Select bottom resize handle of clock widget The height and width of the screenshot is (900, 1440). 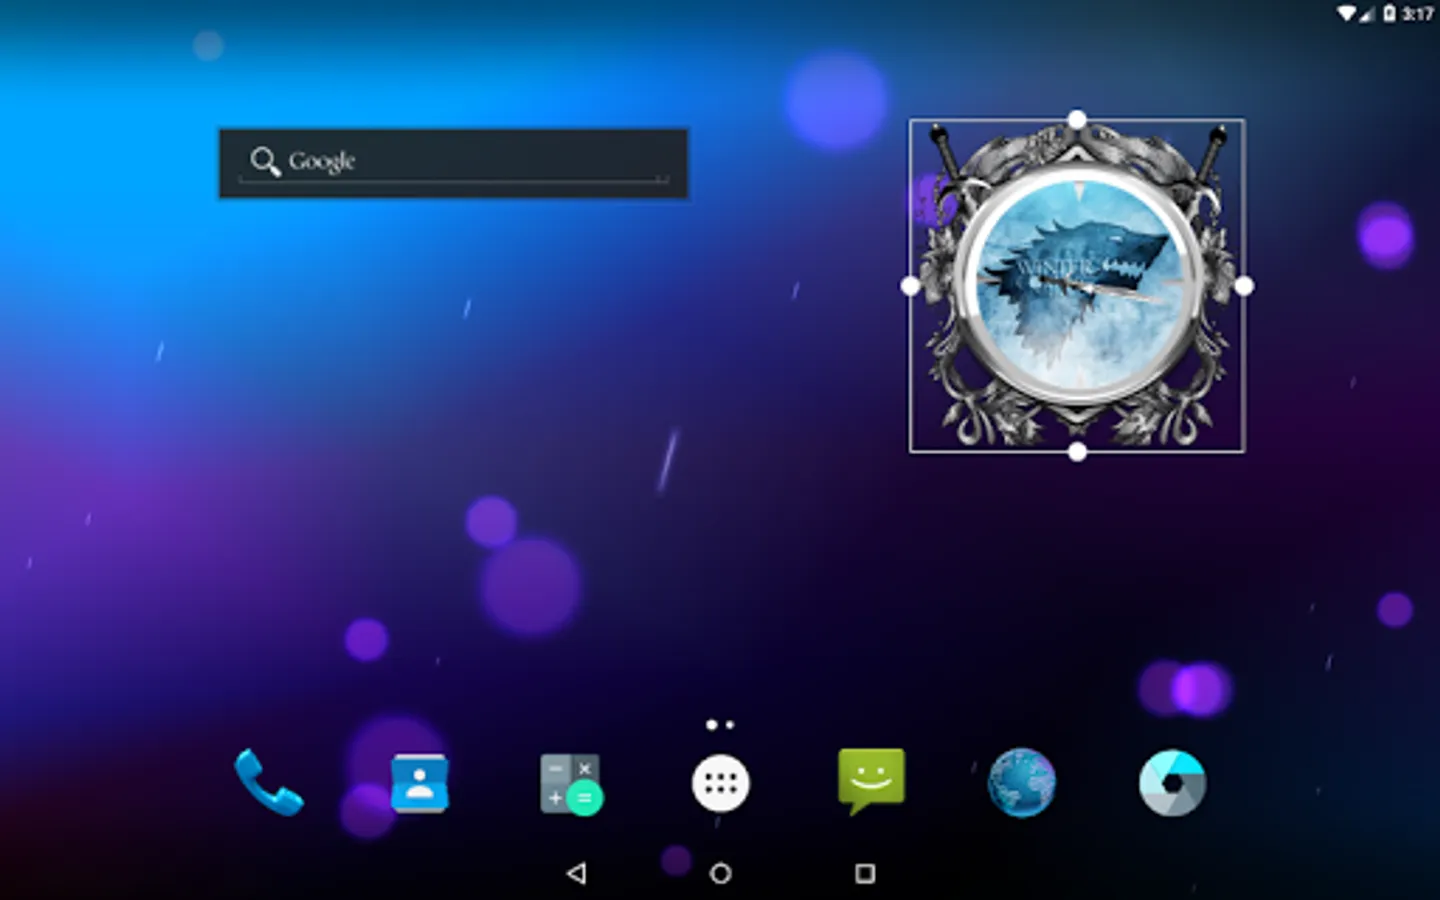coord(1077,452)
